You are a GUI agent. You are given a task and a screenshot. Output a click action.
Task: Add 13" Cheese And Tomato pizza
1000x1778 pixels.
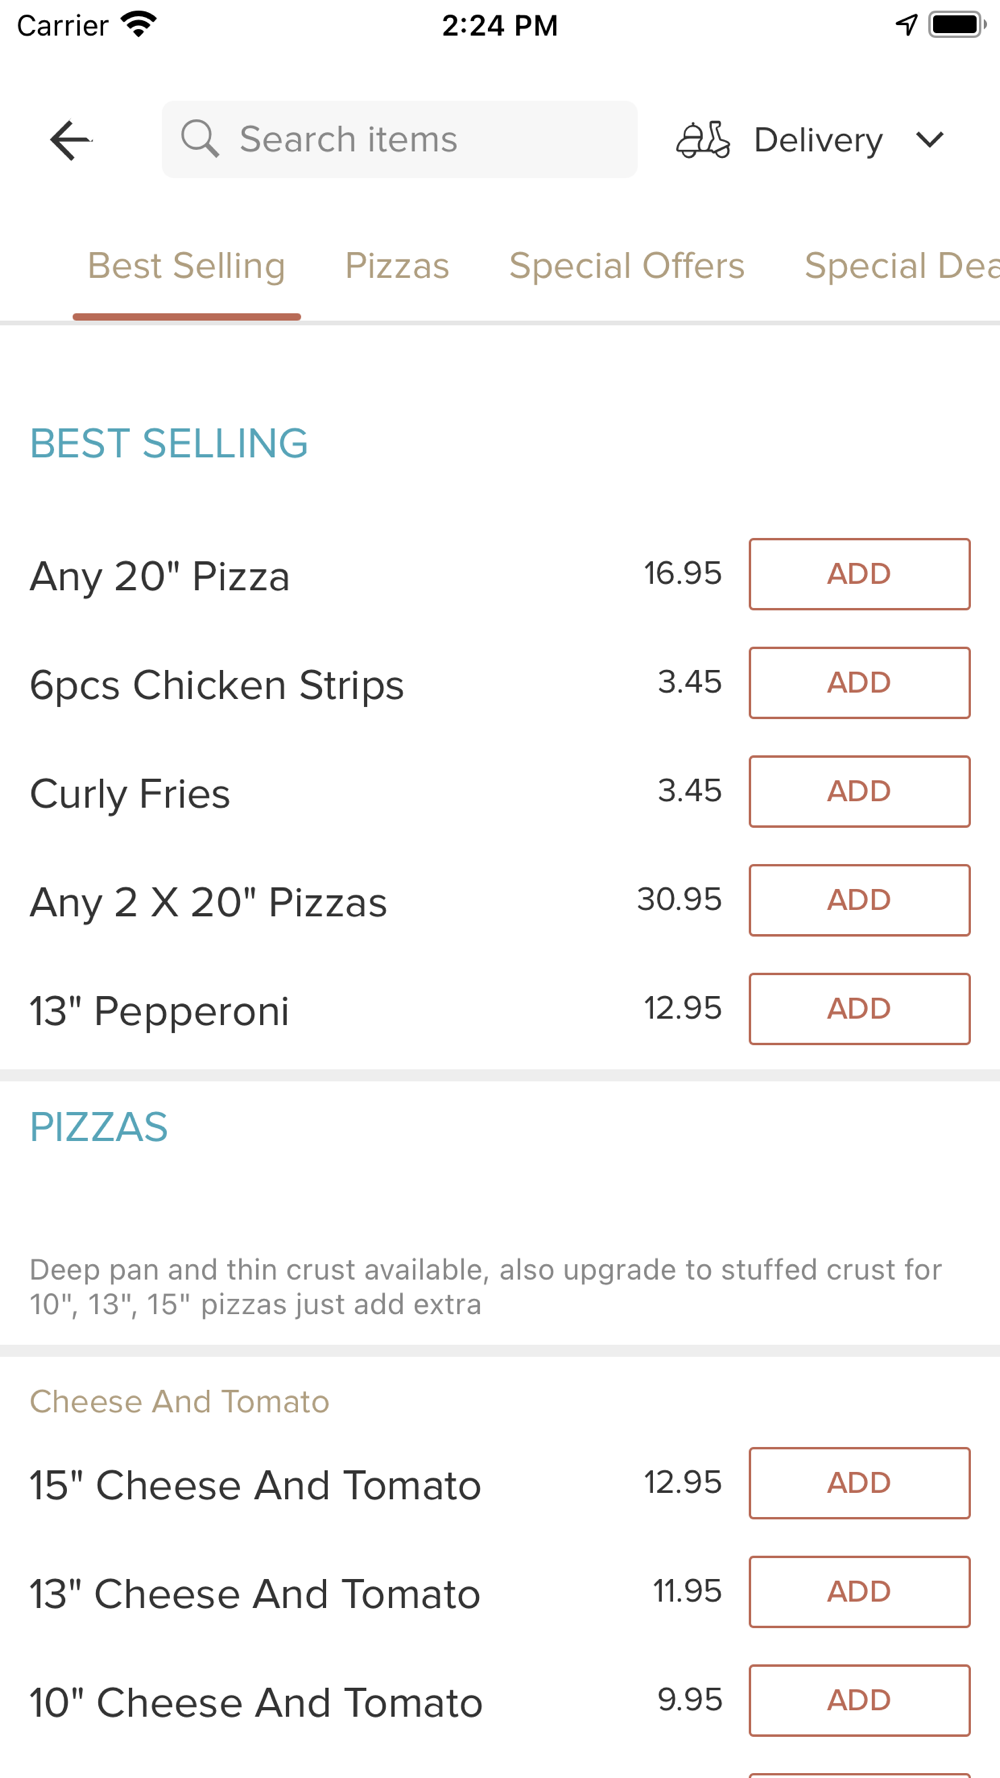[860, 1592]
